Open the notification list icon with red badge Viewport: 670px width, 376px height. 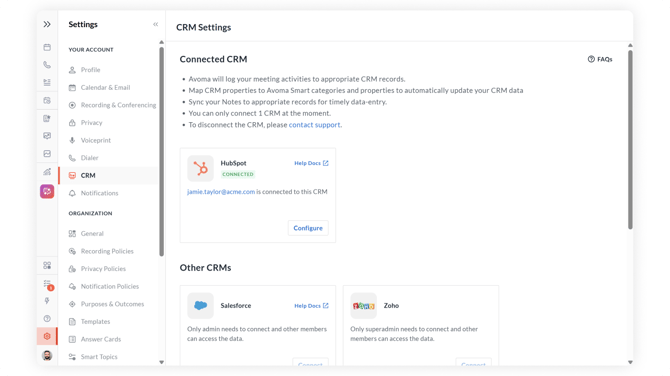click(48, 284)
